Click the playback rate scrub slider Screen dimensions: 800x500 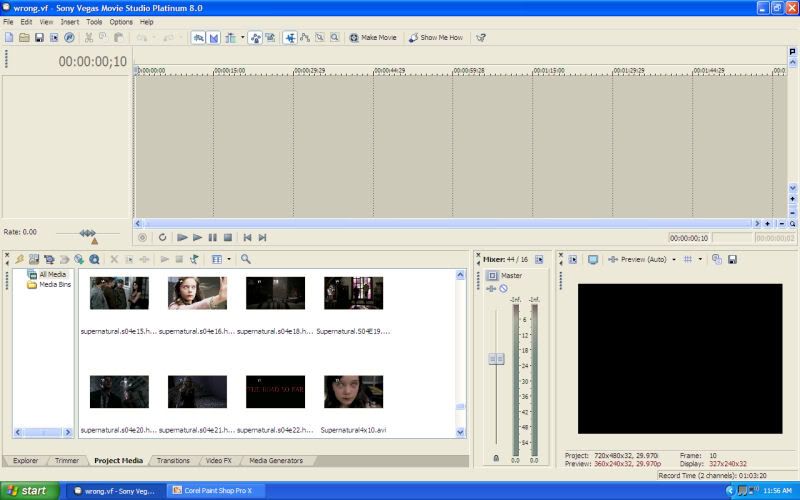tap(87, 233)
